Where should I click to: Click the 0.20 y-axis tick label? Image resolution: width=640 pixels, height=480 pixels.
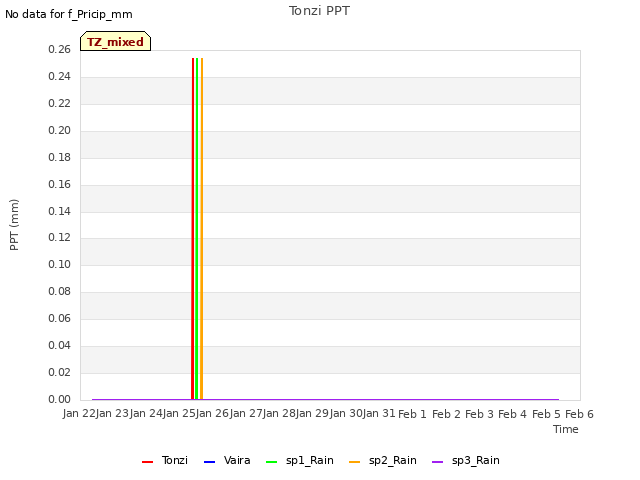60,131
